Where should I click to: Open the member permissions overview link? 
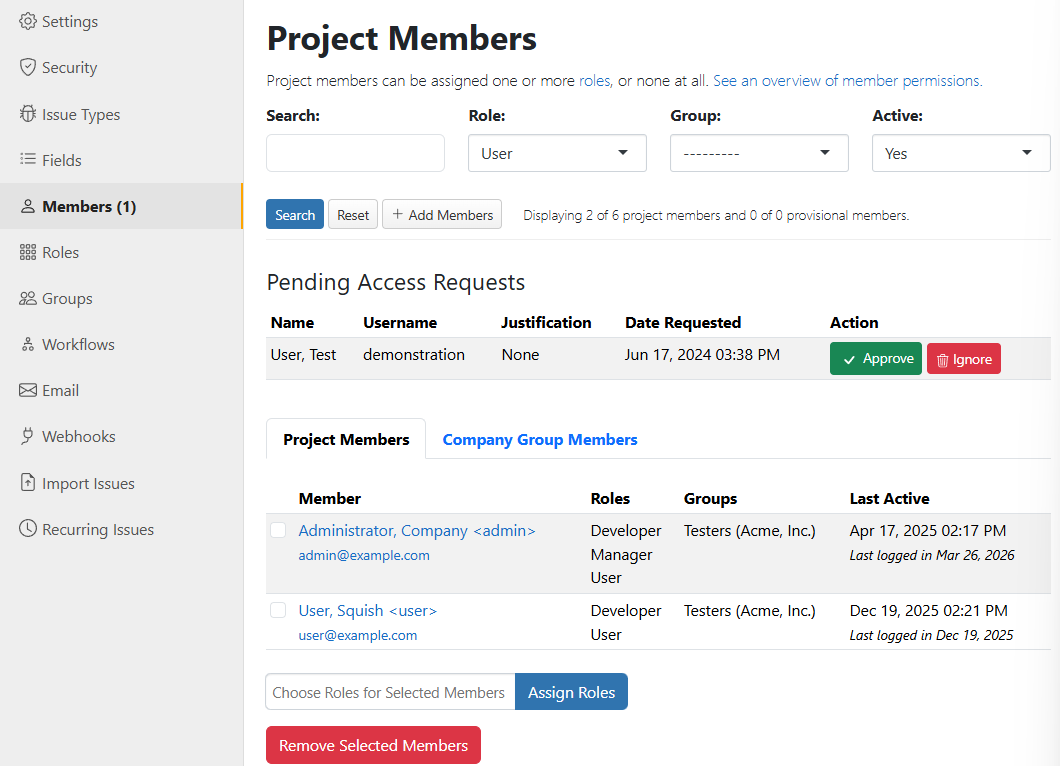pos(846,80)
